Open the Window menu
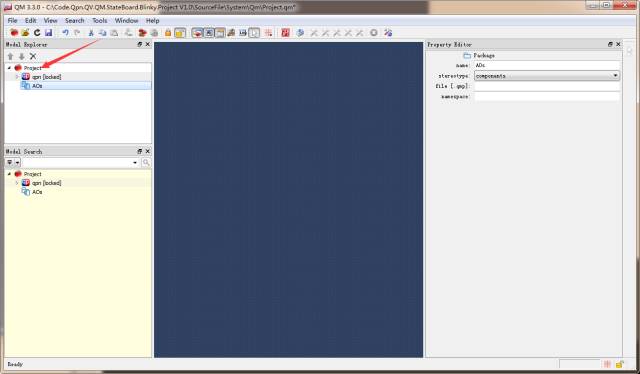This screenshot has width=640, height=374. tap(127, 20)
